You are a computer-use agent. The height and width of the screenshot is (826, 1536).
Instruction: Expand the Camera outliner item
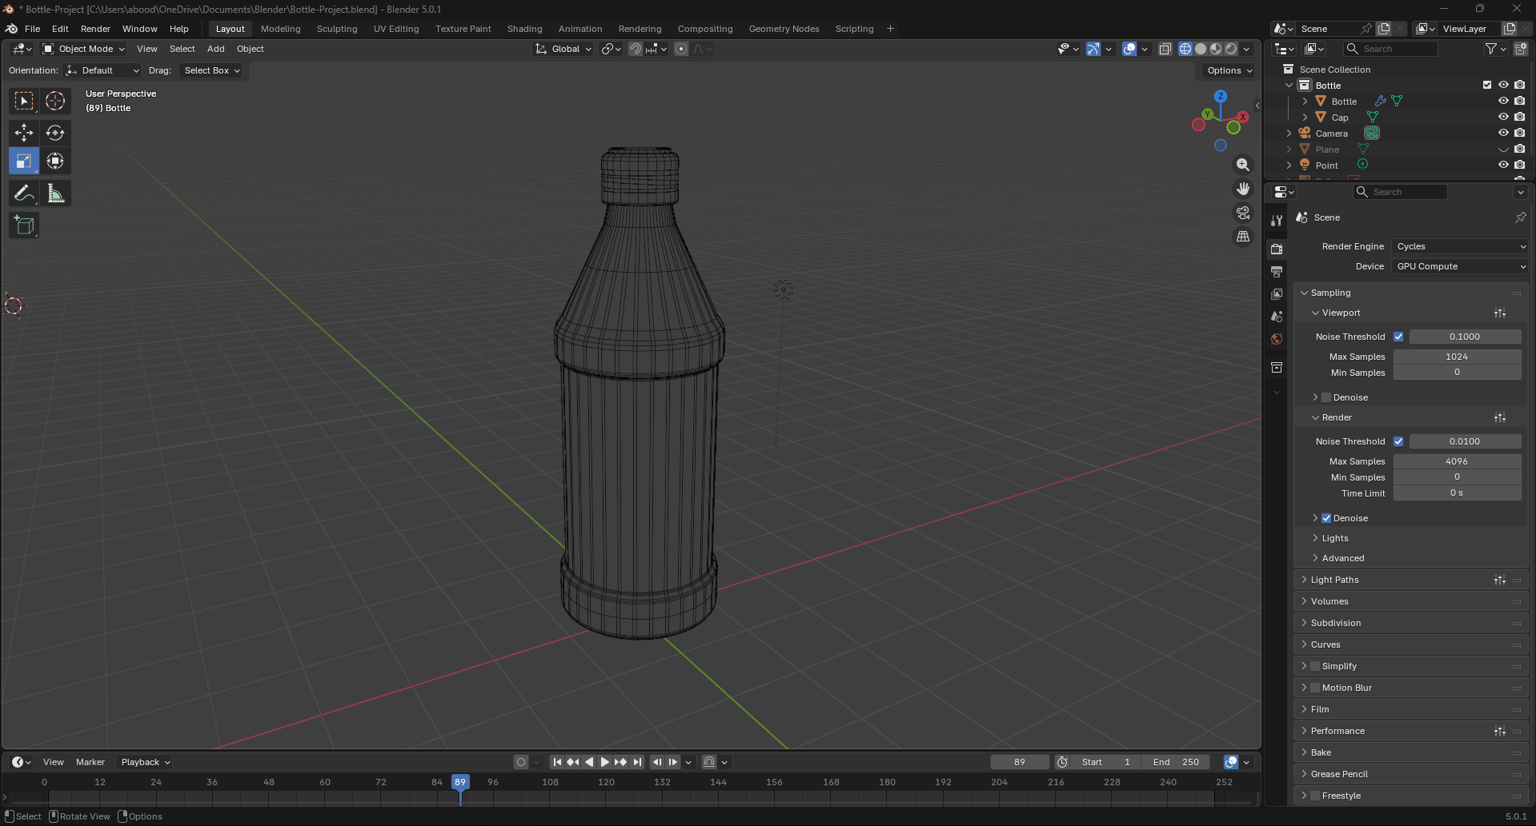(1289, 133)
